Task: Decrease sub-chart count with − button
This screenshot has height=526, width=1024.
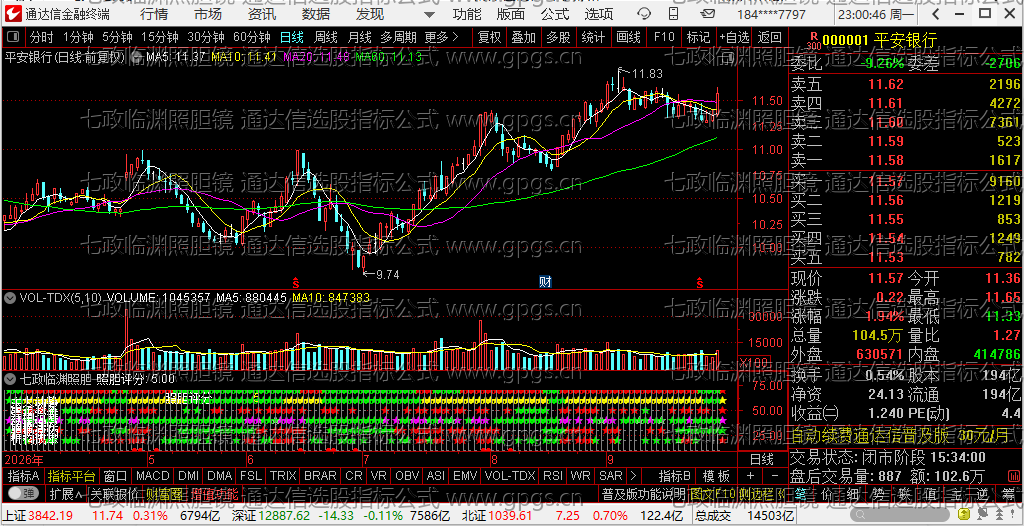Action: point(775,476)
